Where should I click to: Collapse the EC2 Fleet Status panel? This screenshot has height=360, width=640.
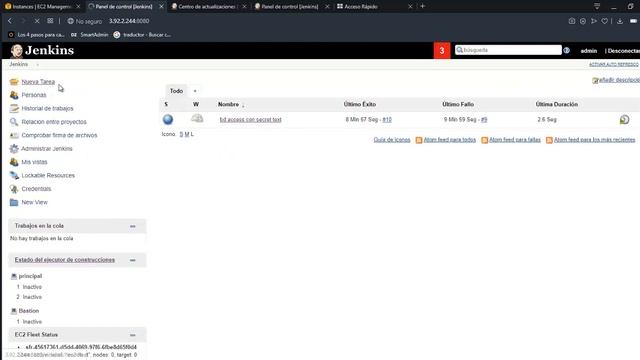point(133,335)
